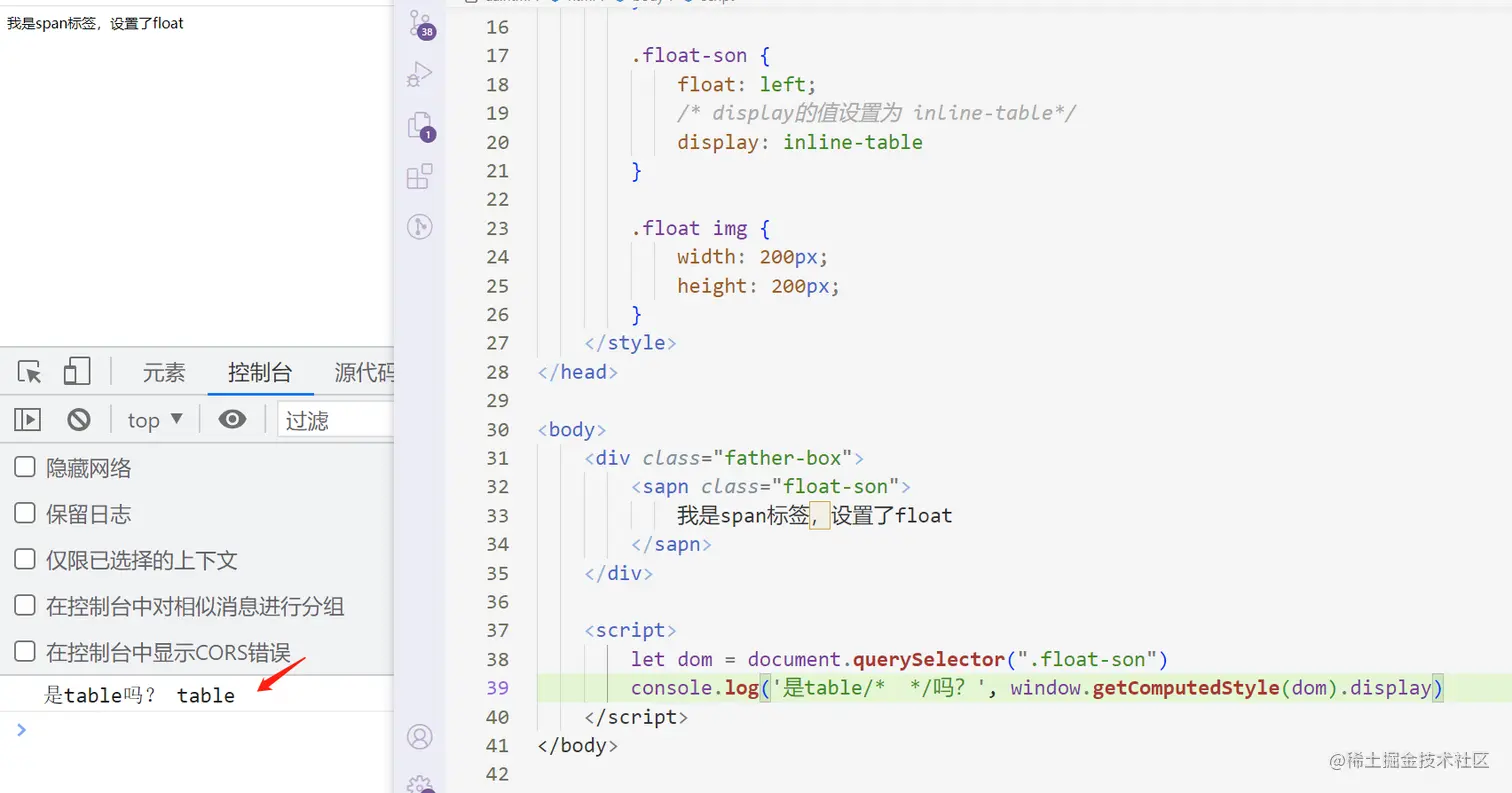Click the page text 我是span标签，设置了float
This screenshot has height=793, width=1512.
click(x=95, y=22)
